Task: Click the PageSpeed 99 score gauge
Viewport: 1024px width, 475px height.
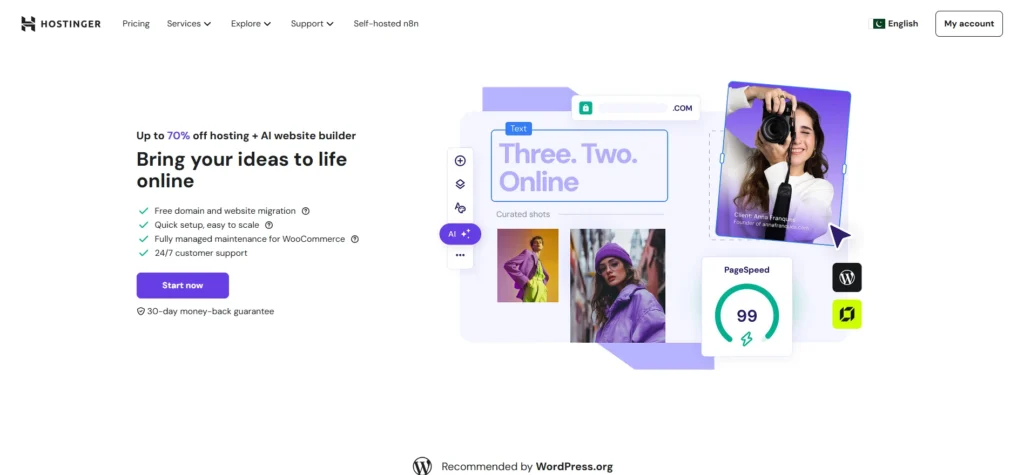Action: click(746, 317)
